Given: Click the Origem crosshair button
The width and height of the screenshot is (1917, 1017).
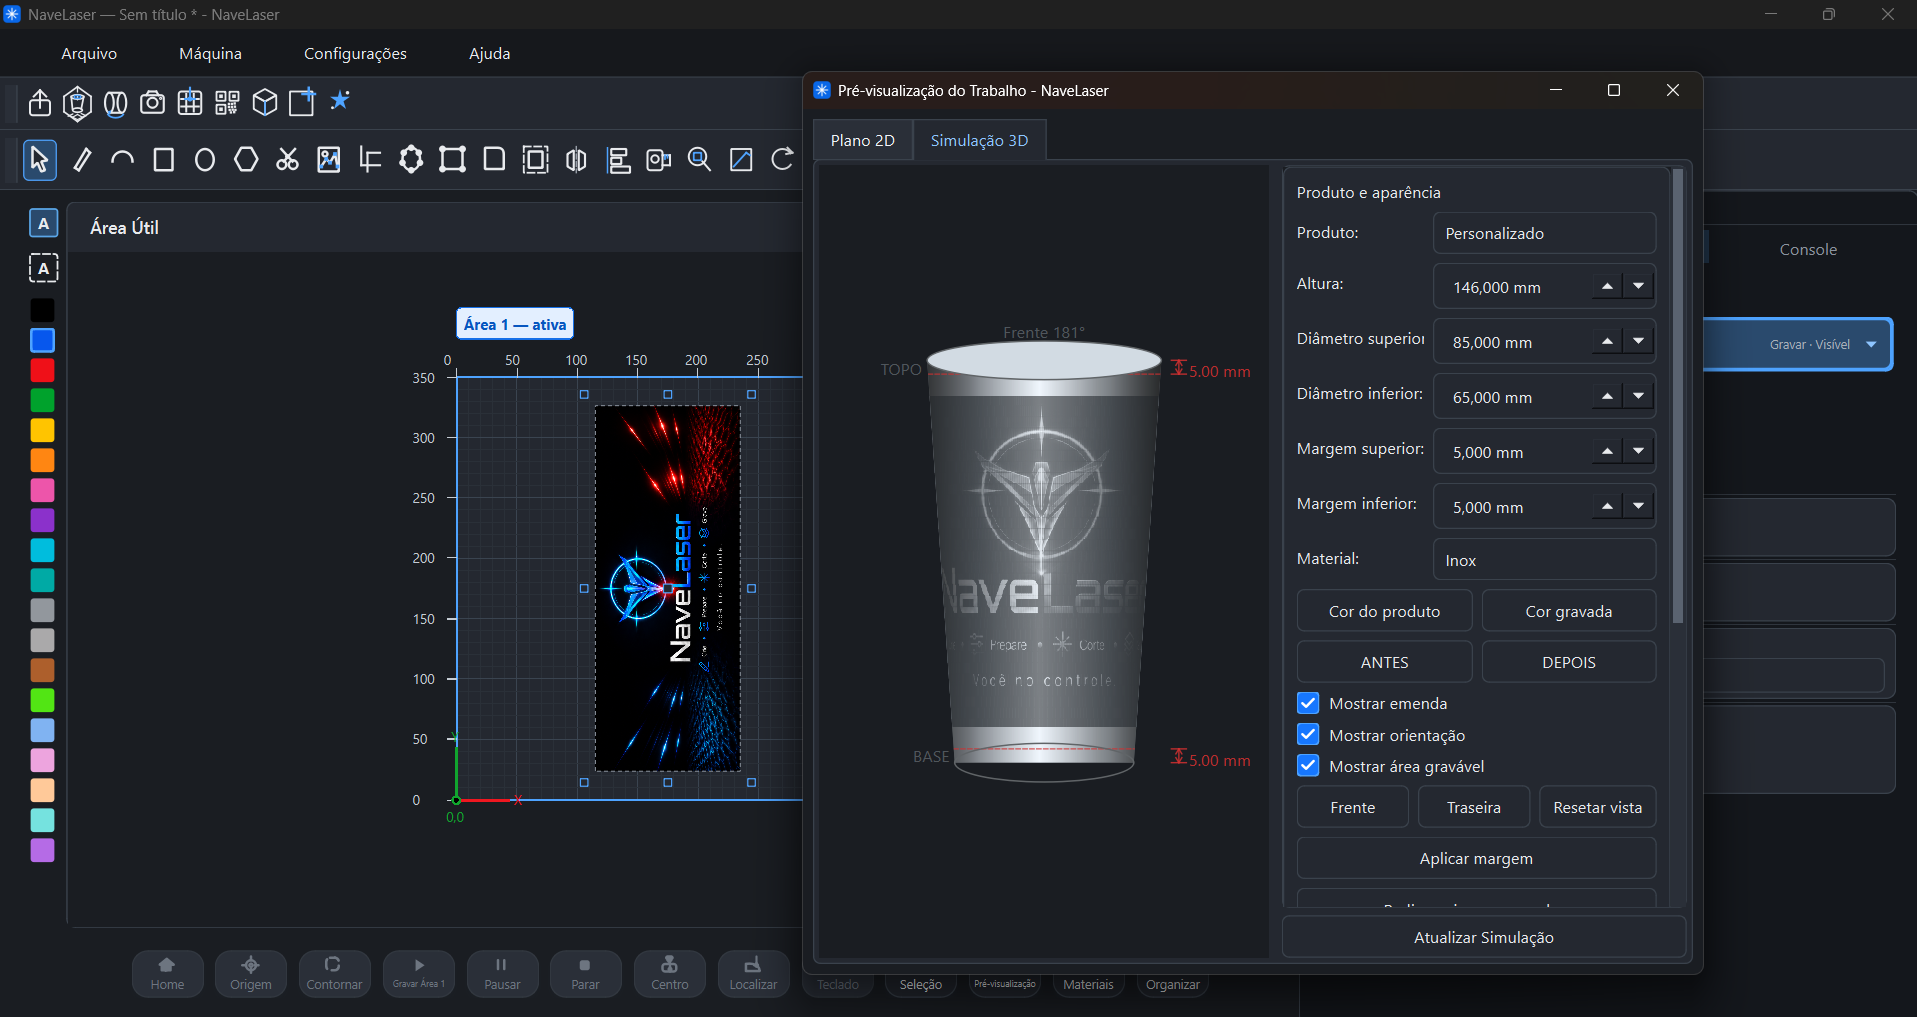Looking at the screenshot, I should tap(251, 974).
